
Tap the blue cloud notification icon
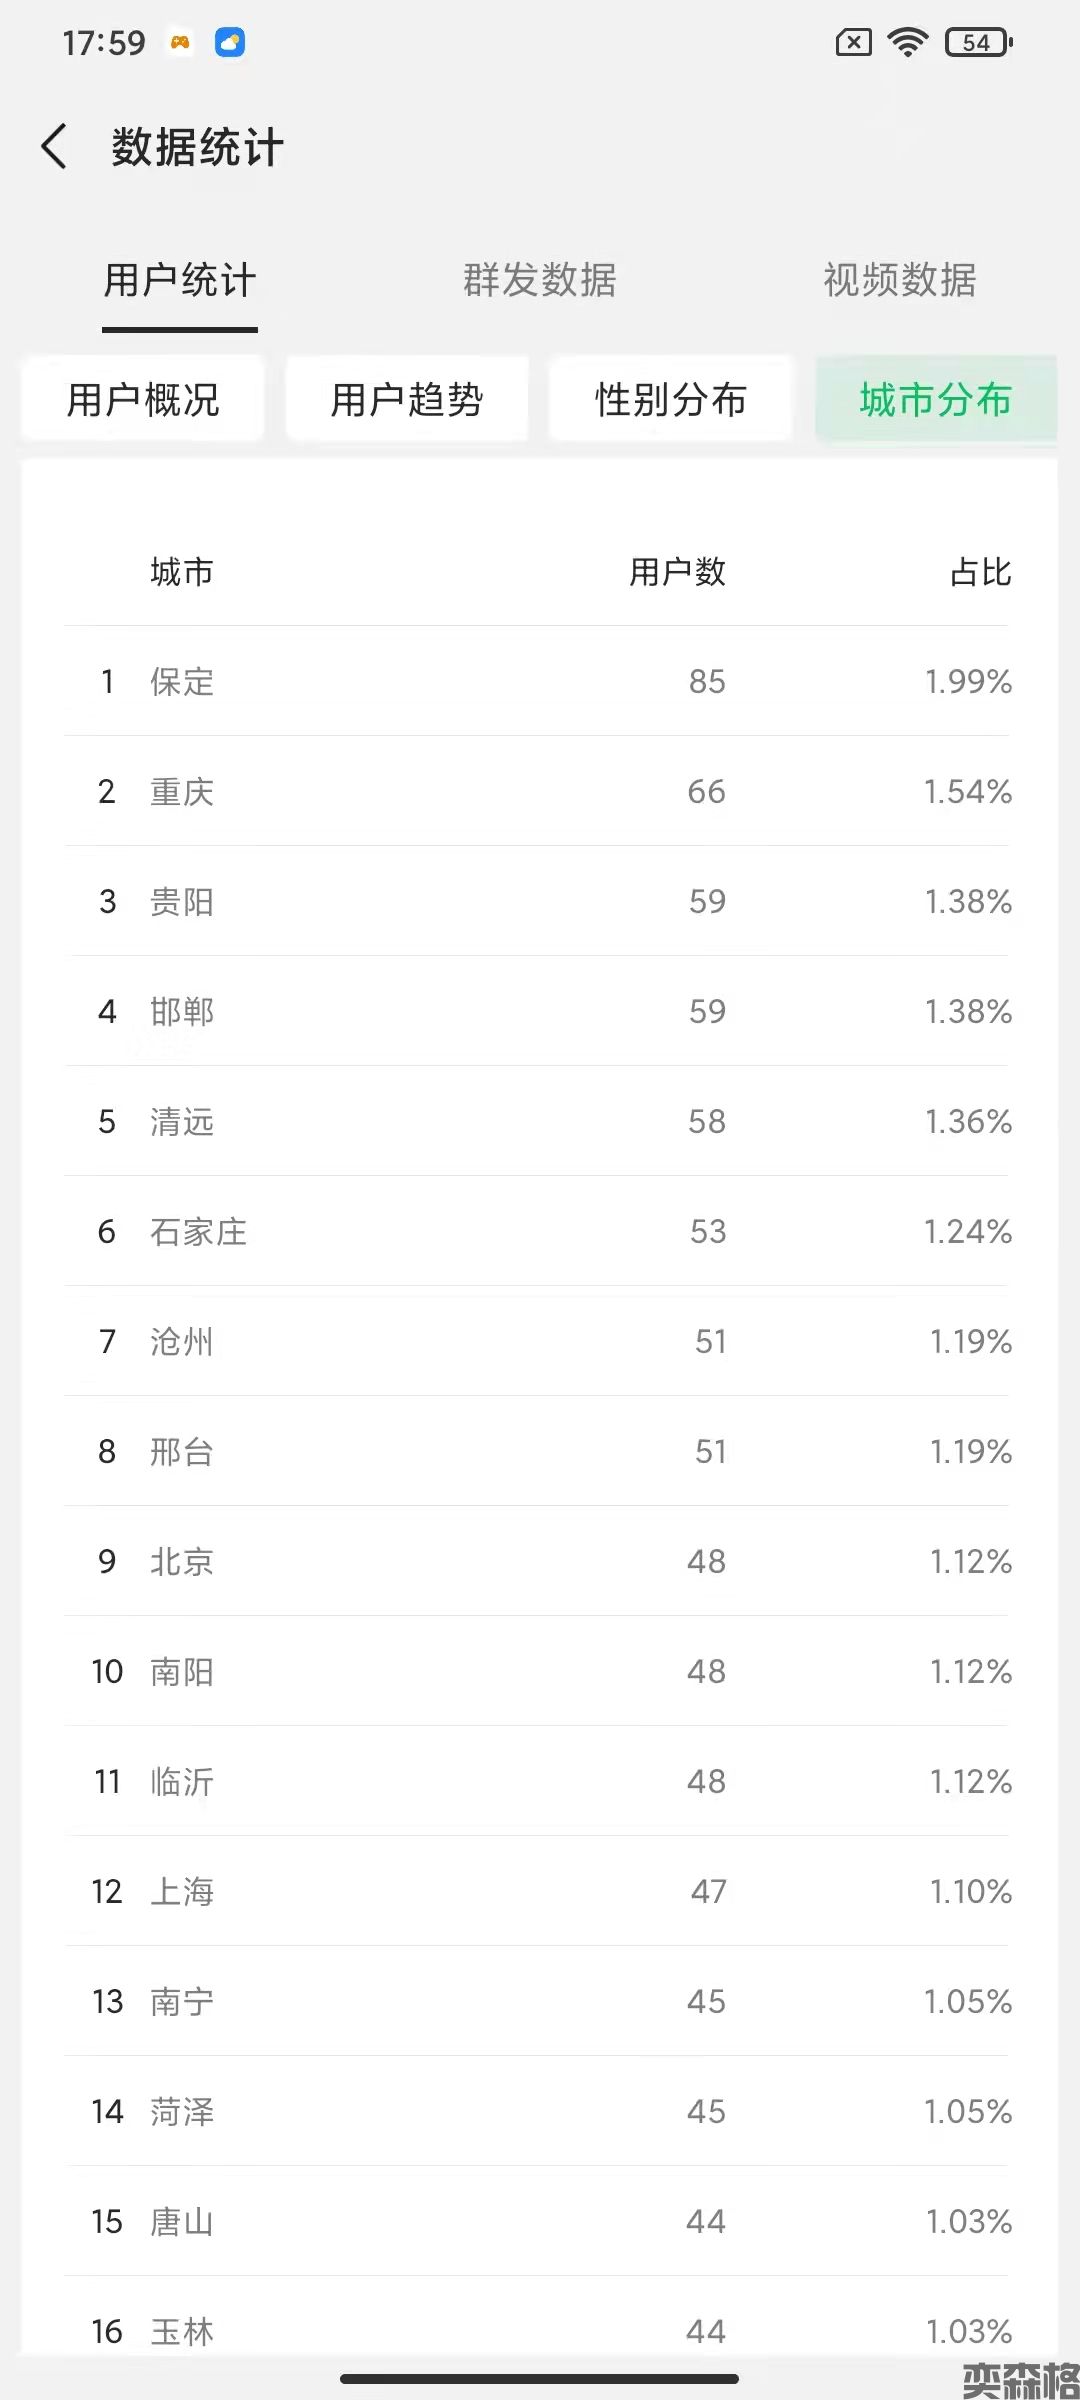point(230,42)
